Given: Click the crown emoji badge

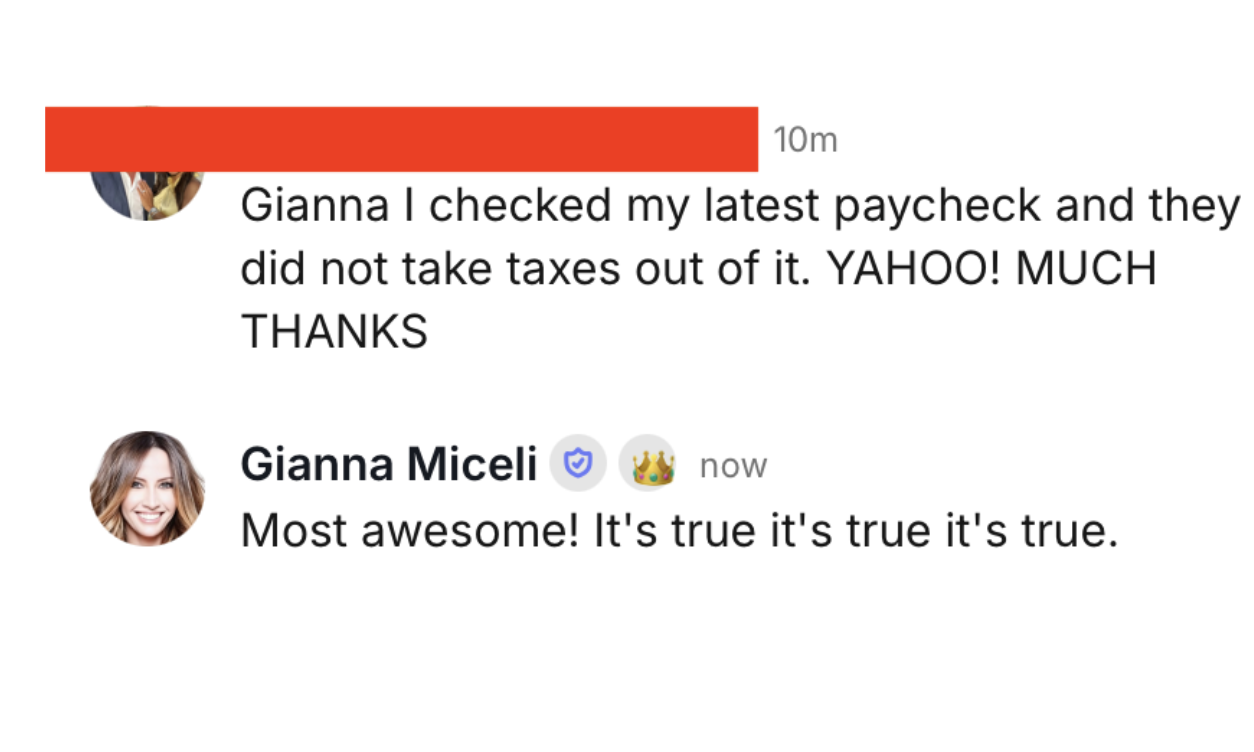Looking at the screenshot, I should tap(647, 464).
